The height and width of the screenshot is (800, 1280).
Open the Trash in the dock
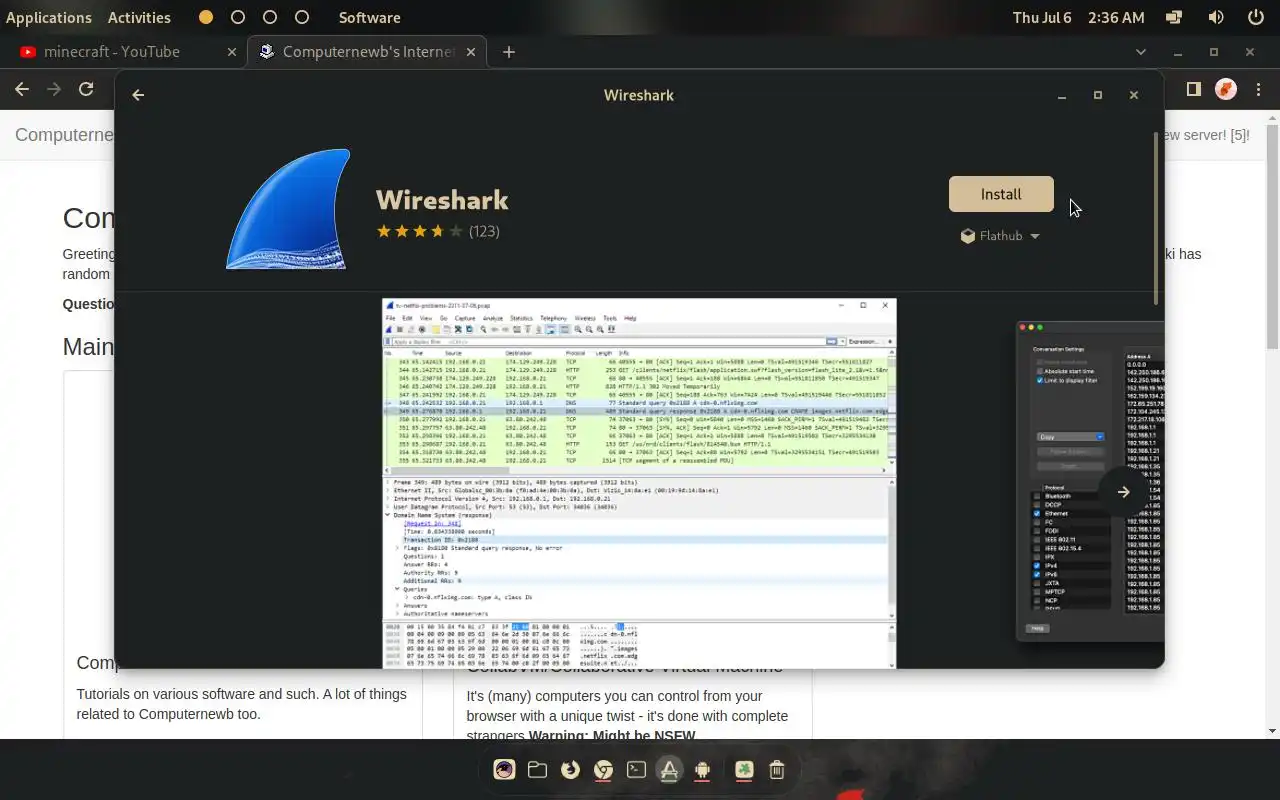777,769
